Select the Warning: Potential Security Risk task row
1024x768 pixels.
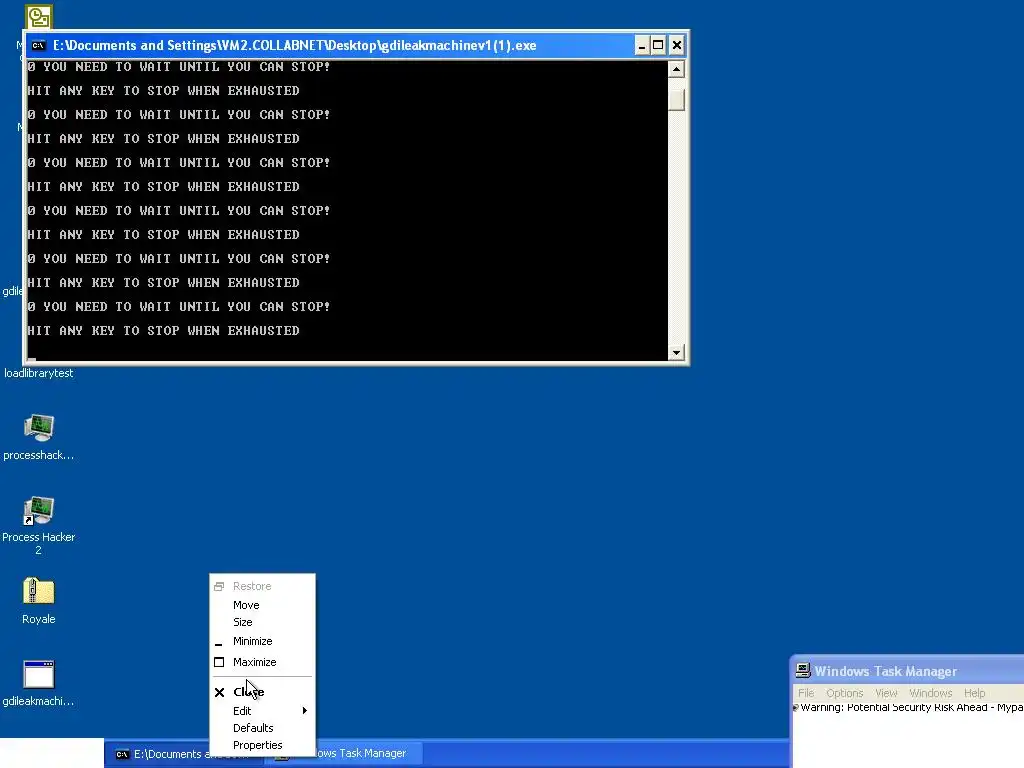[908, 707]
